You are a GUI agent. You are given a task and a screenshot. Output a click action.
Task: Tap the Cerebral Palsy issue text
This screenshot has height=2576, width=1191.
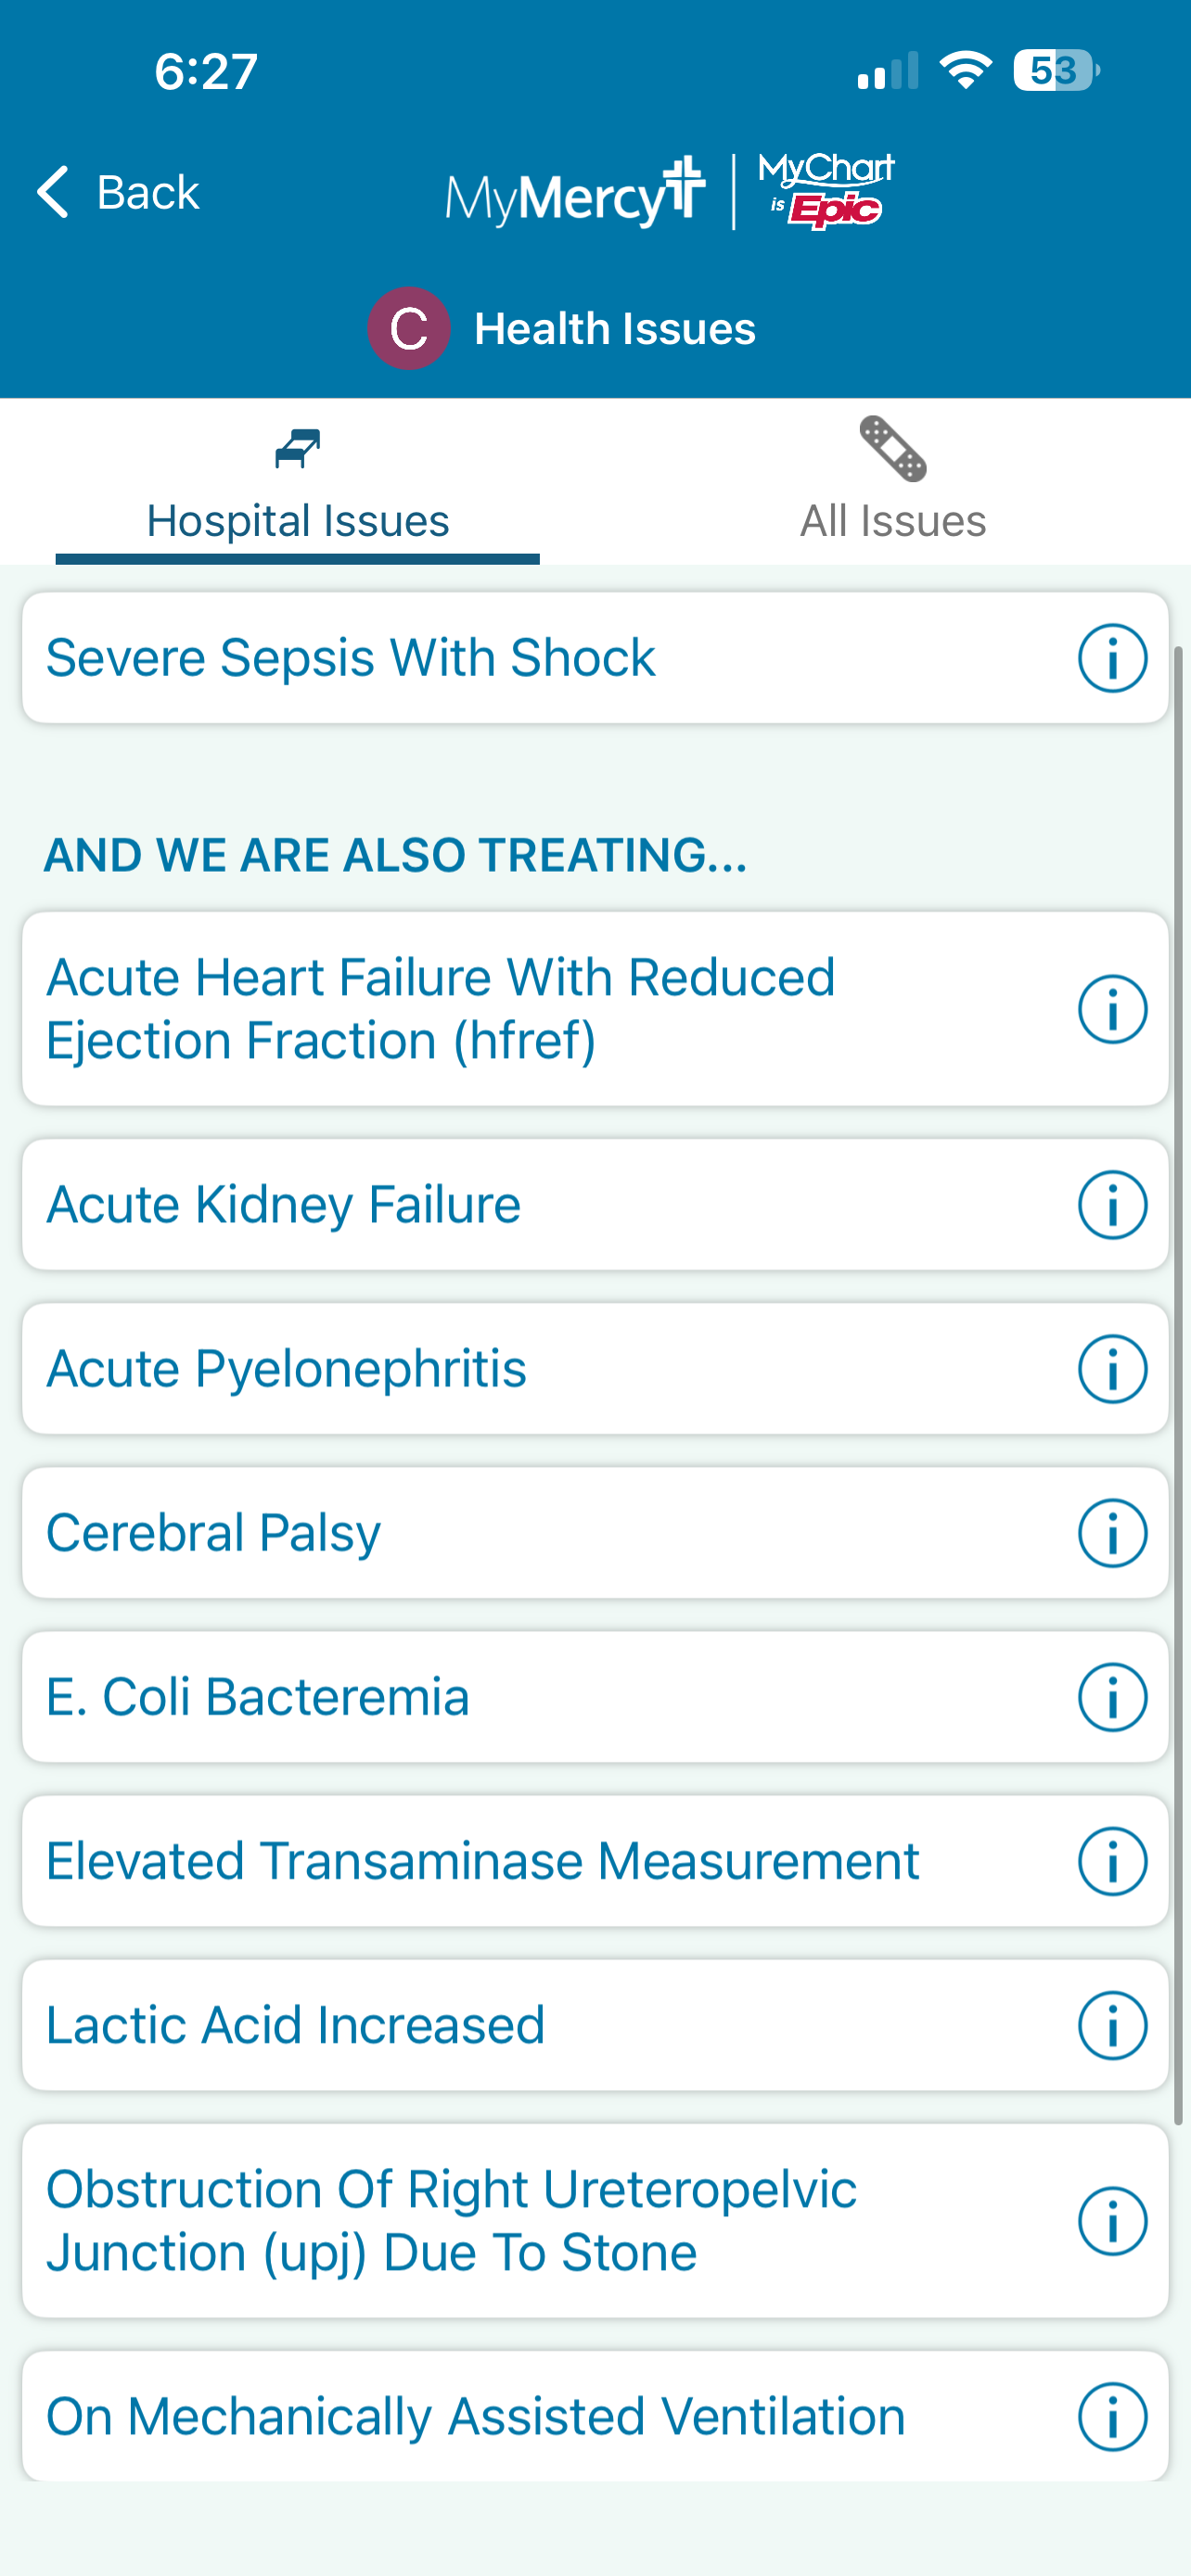[214, 1533]
